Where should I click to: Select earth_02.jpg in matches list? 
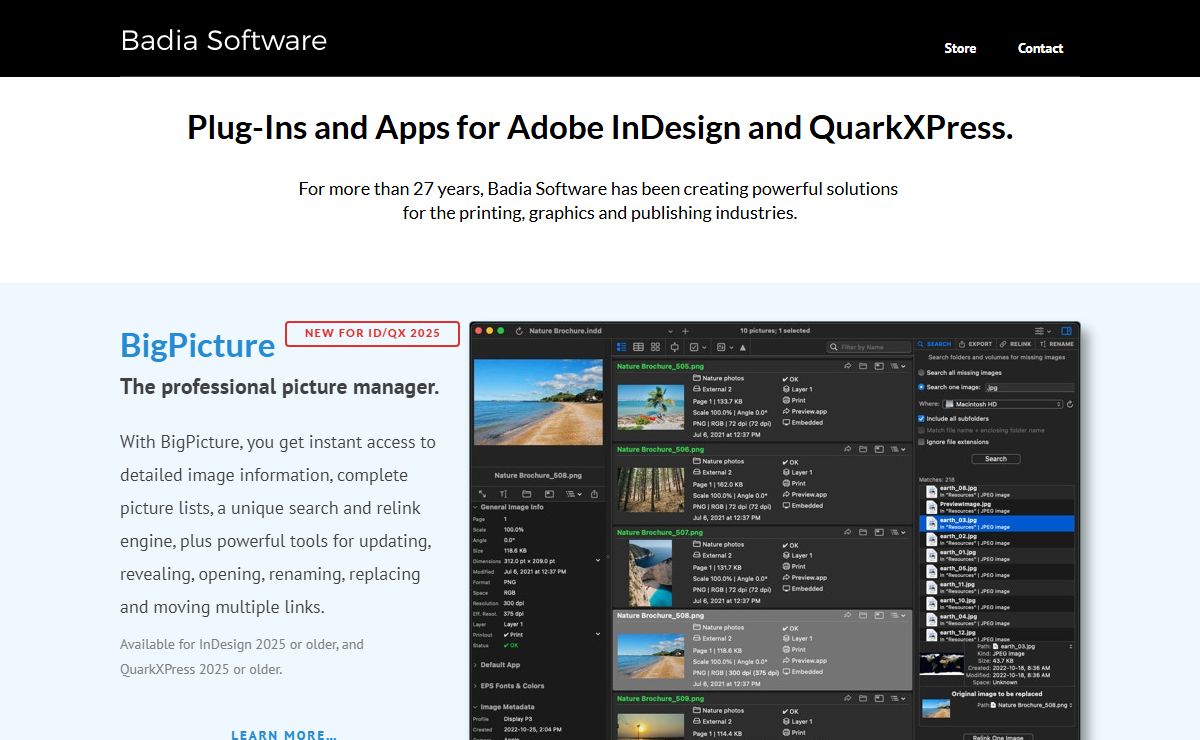tap(997, 540)
